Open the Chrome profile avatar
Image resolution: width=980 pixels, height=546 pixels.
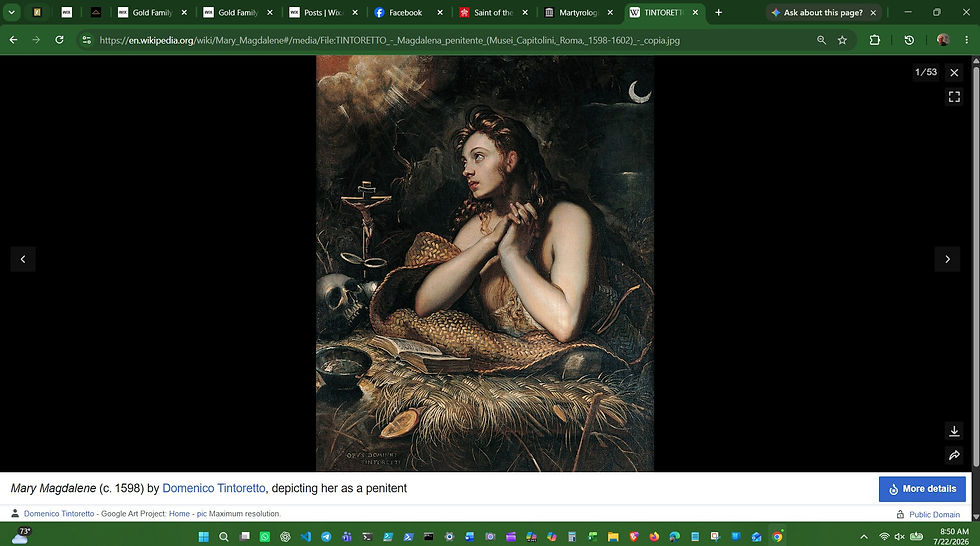click(x=943, y=40)
